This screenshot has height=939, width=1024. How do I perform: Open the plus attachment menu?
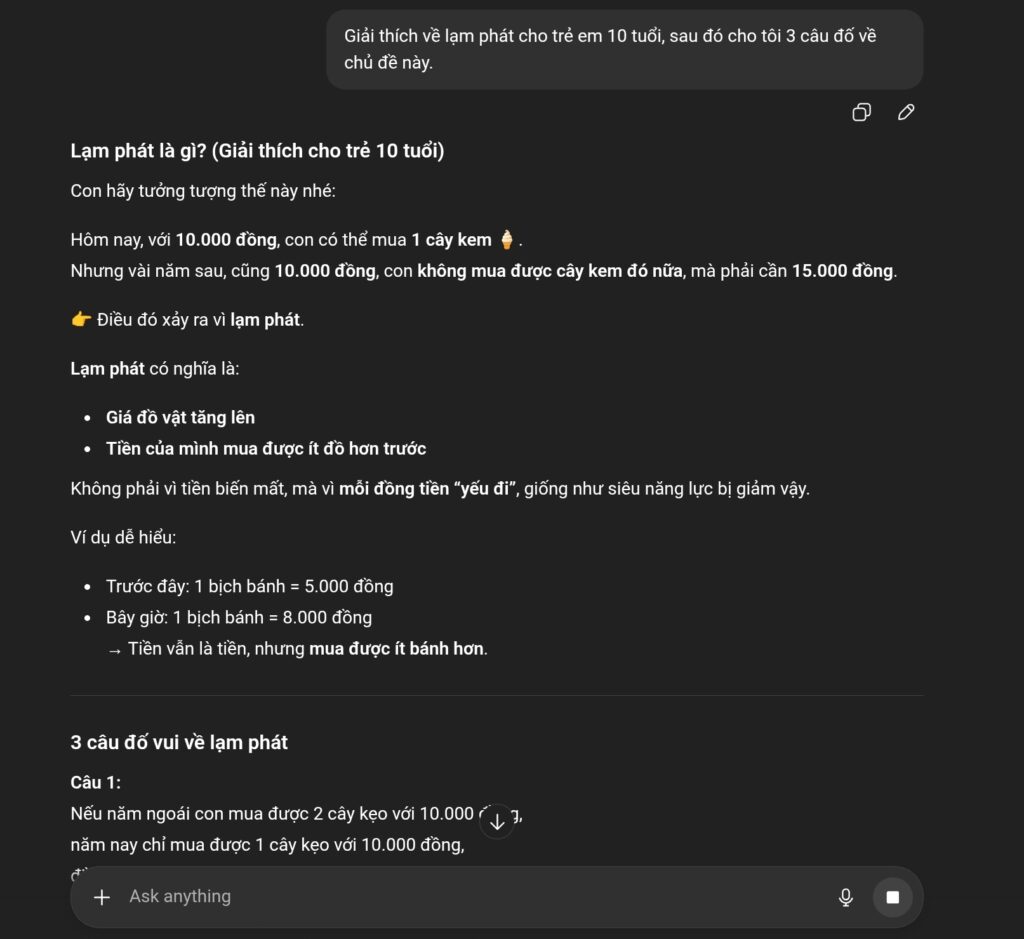(102, 897)
